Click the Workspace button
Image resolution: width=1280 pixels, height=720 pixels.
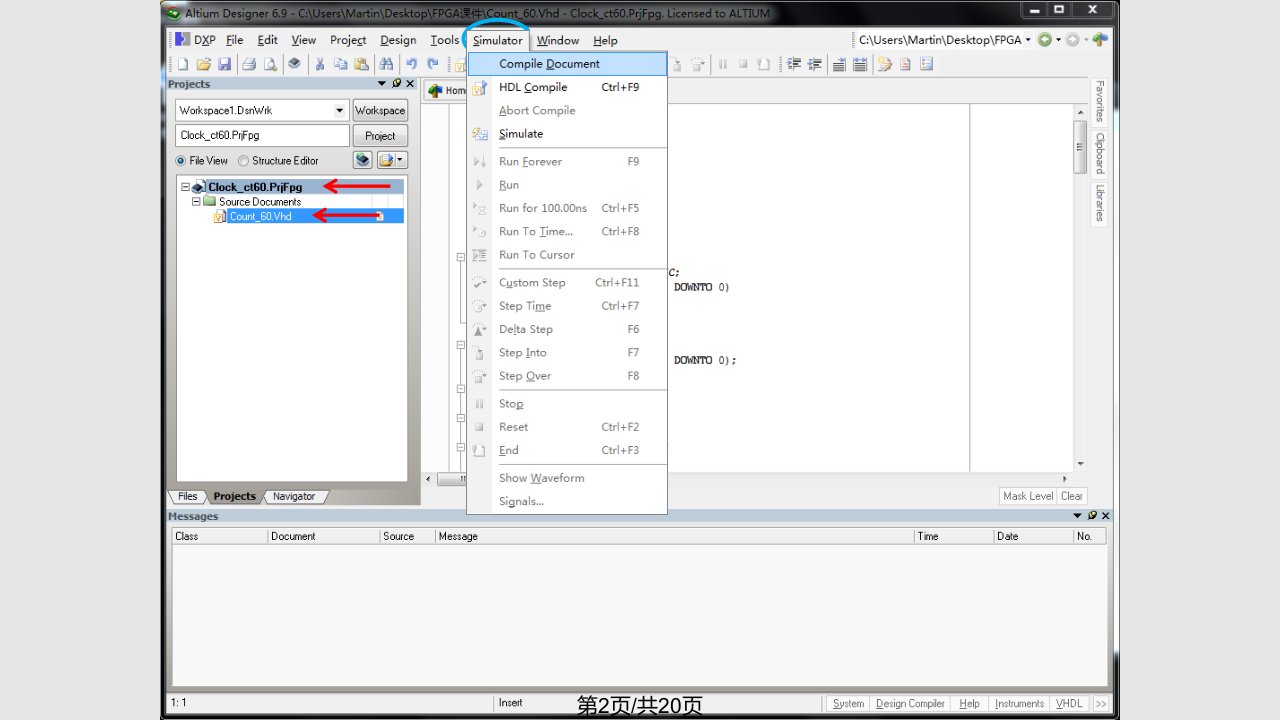coord(380,111)
